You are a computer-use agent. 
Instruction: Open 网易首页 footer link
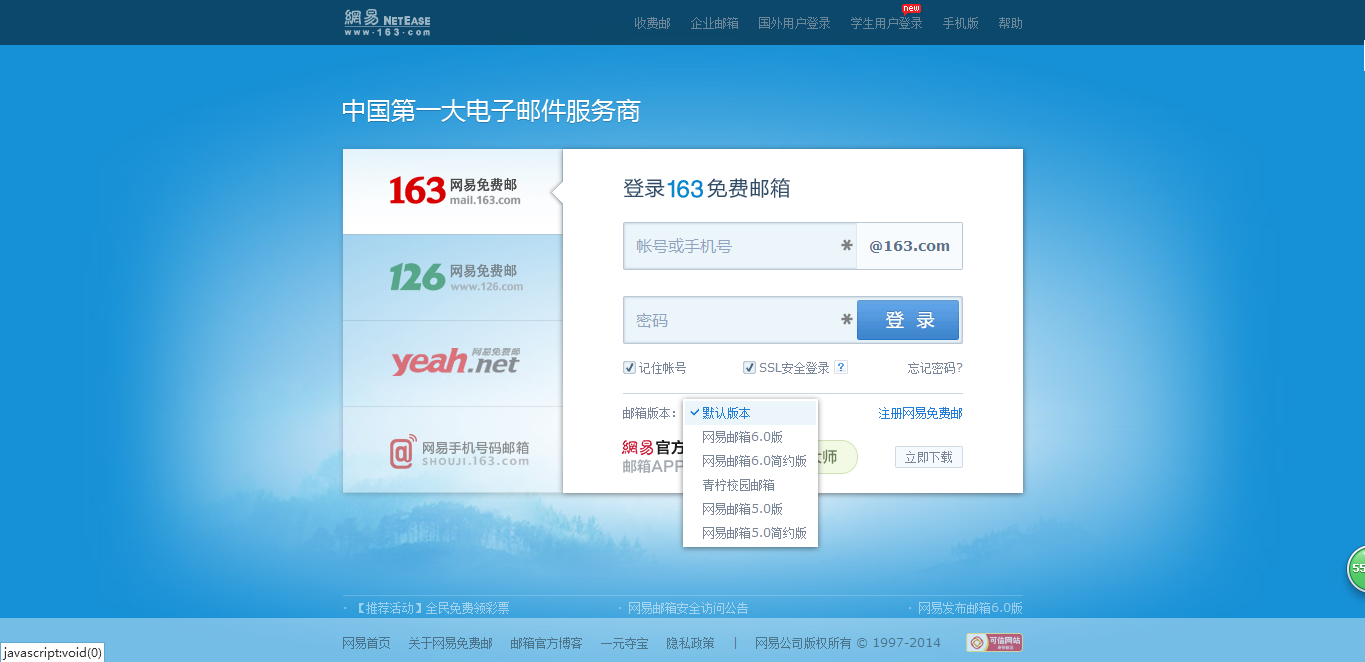tap(366, 643)
